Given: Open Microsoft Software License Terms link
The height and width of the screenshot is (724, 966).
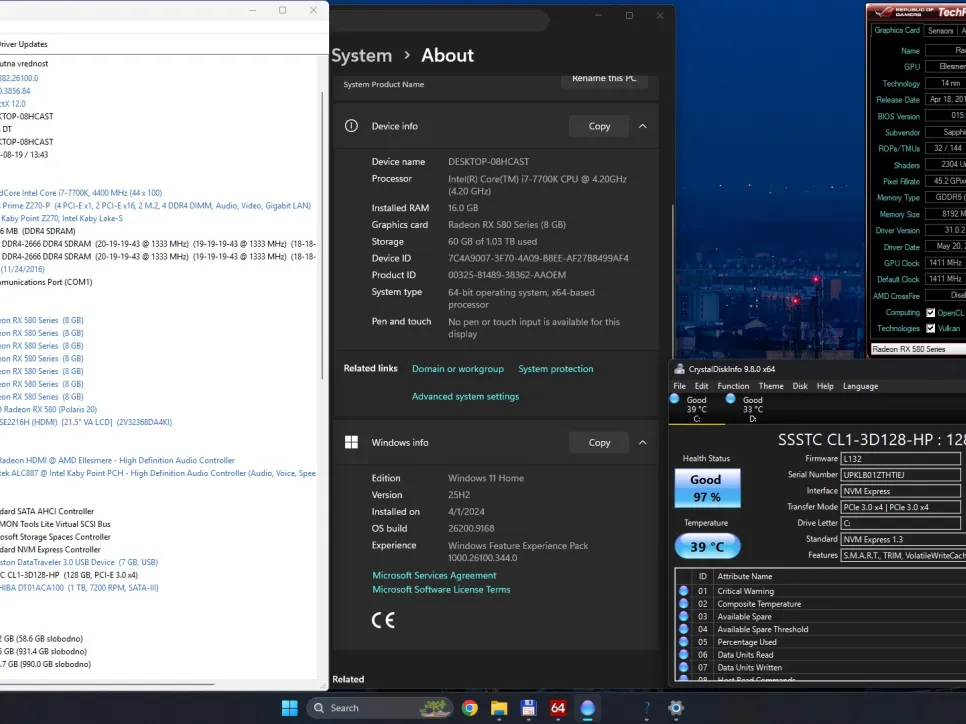Looking at the screenshot, I should coord(441,589).
